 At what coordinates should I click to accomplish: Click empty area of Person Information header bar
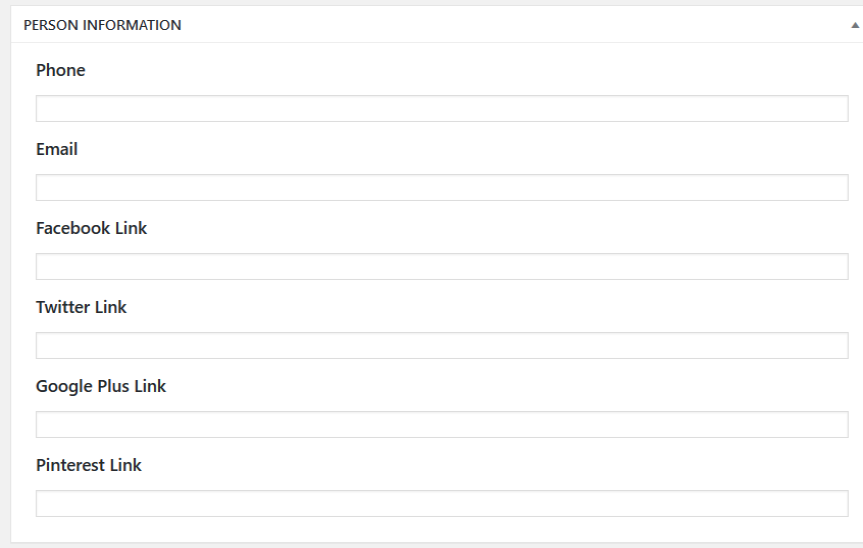(x=500, y=25)
